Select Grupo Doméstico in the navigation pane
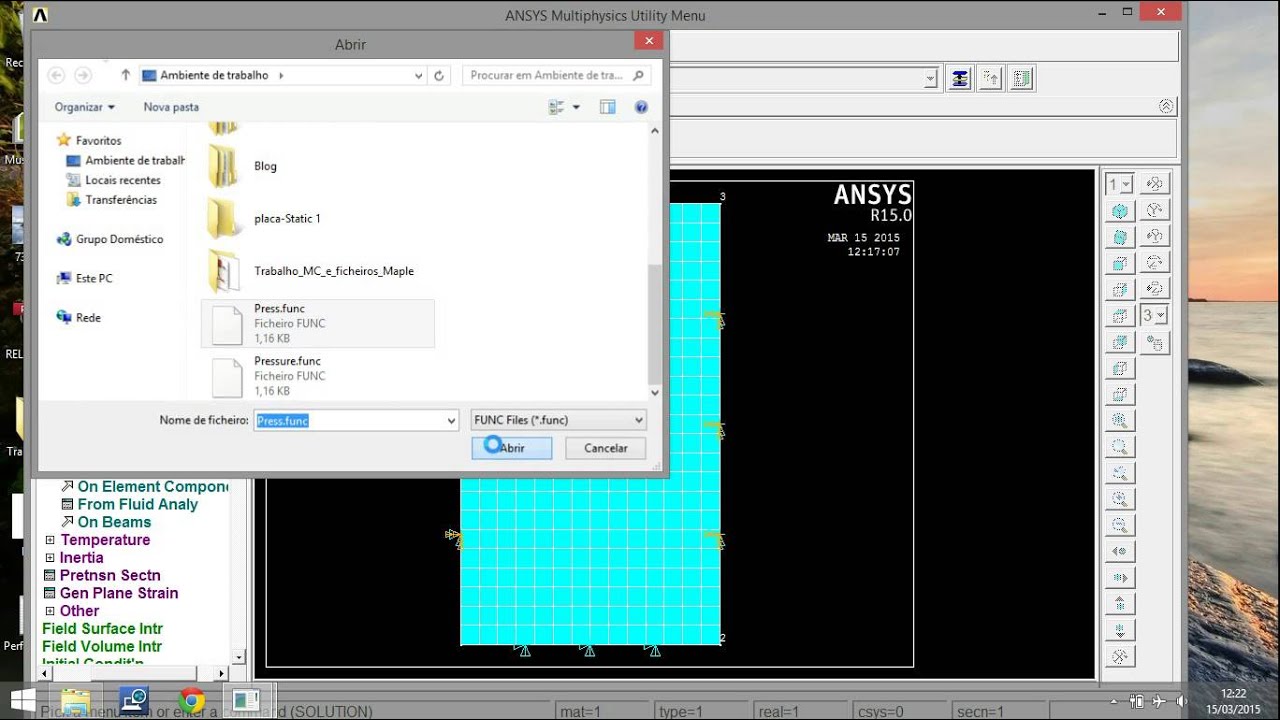The width and height of the screenshot is (1280, 720). pyautogui.click(x=111, y=239)
